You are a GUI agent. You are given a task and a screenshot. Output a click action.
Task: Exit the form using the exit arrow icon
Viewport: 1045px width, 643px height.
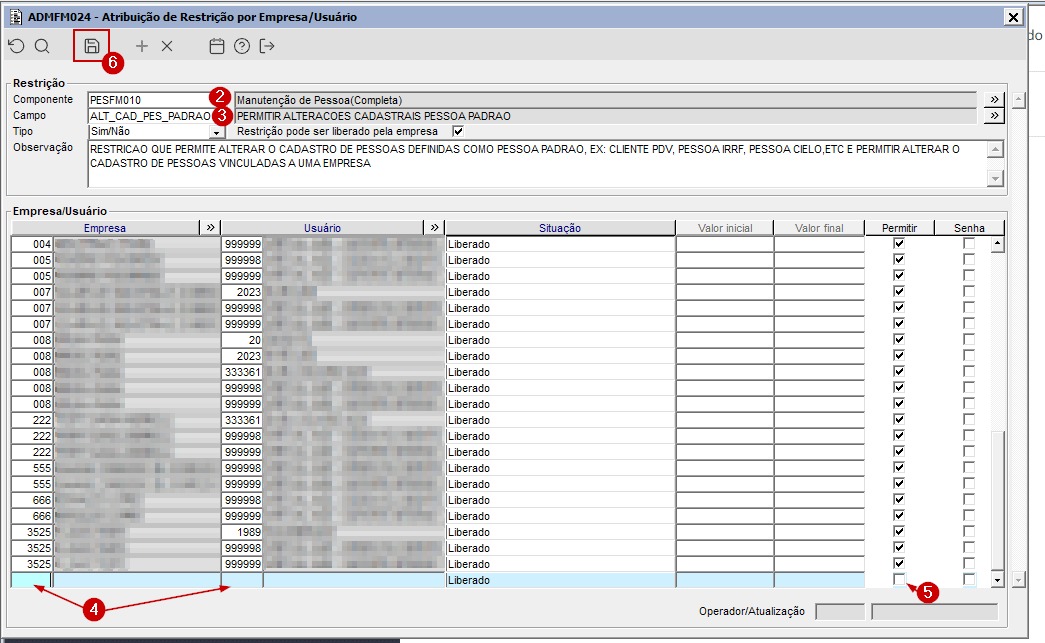267,46
